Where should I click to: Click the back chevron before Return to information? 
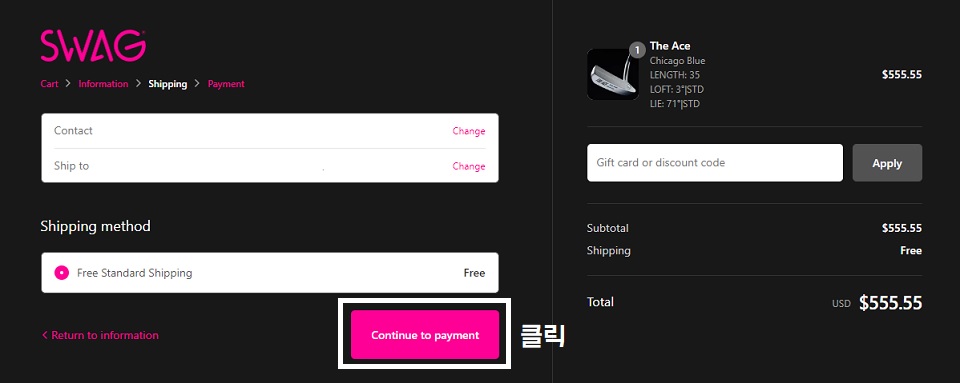pos(44,335)
